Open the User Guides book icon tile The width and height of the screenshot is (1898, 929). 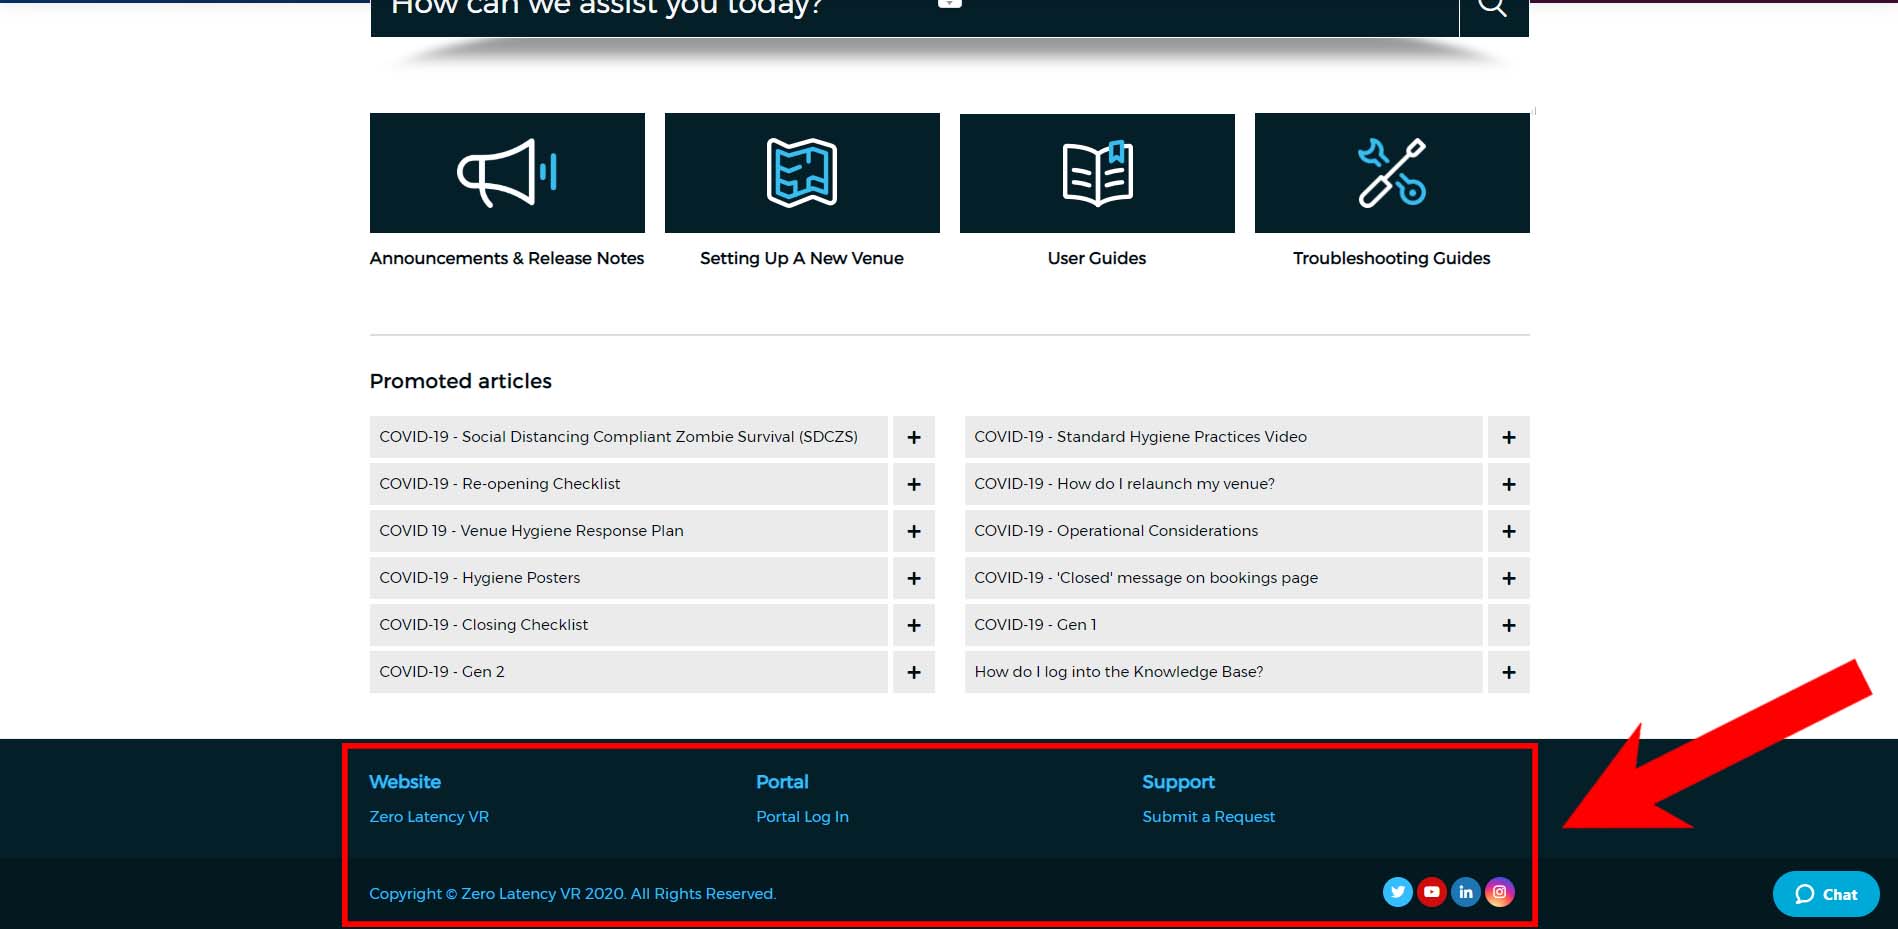click(x=1097, y=173)
